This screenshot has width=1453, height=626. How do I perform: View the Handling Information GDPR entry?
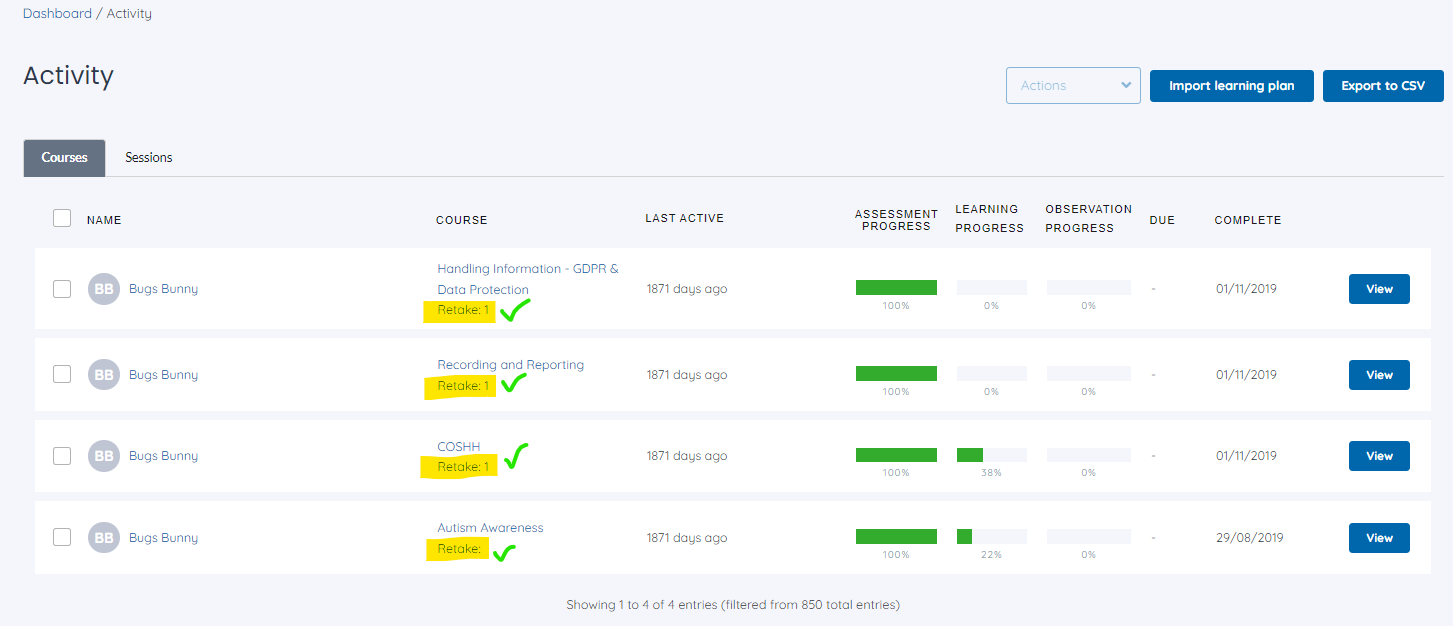point(1379,289)
